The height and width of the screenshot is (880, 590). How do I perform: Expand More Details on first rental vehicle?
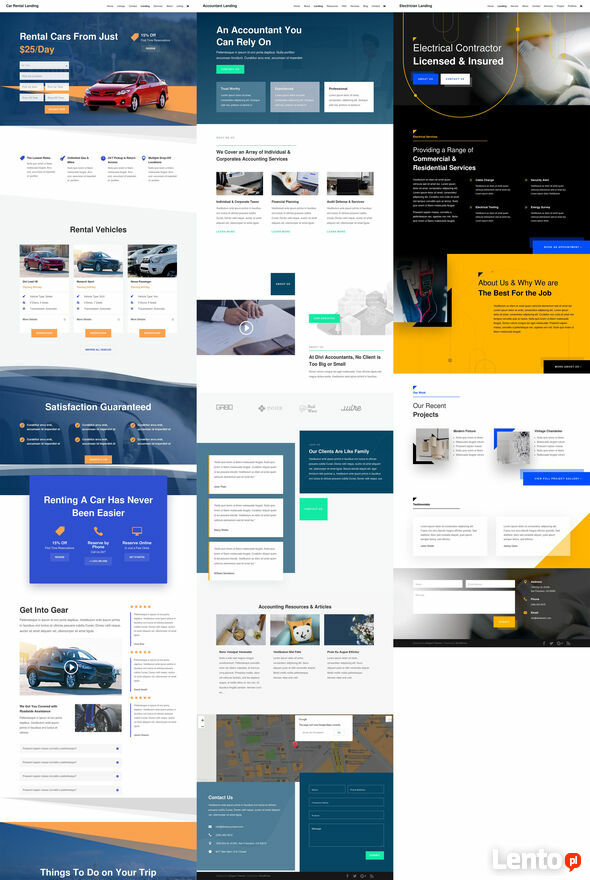44,319
